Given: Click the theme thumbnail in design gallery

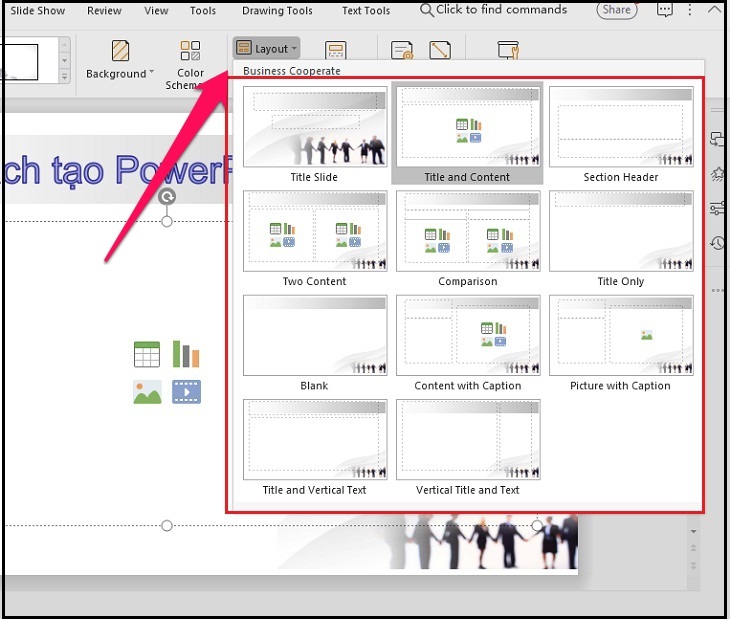Looking at the screenshot, I should point(19,62).
